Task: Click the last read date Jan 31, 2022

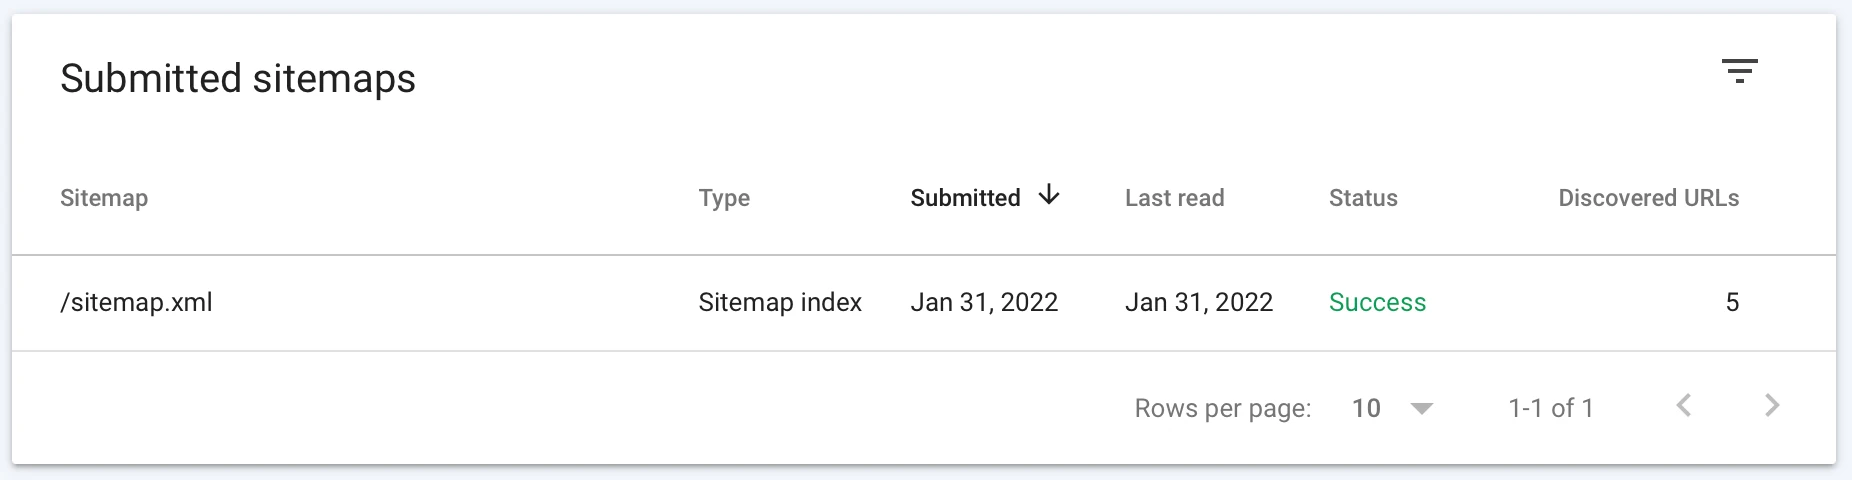Action: click(x=1198, y=302)
